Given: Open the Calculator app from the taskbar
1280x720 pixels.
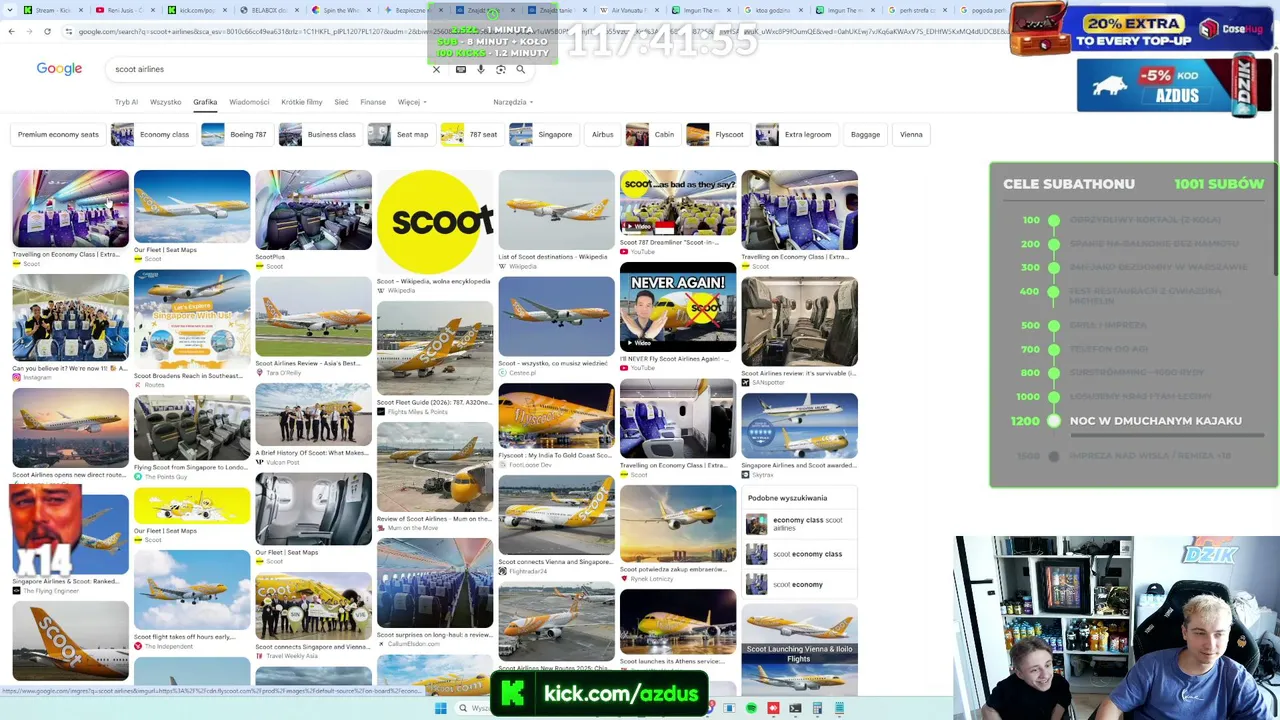Looking at the screenshot, I should (x=817, y=708).
